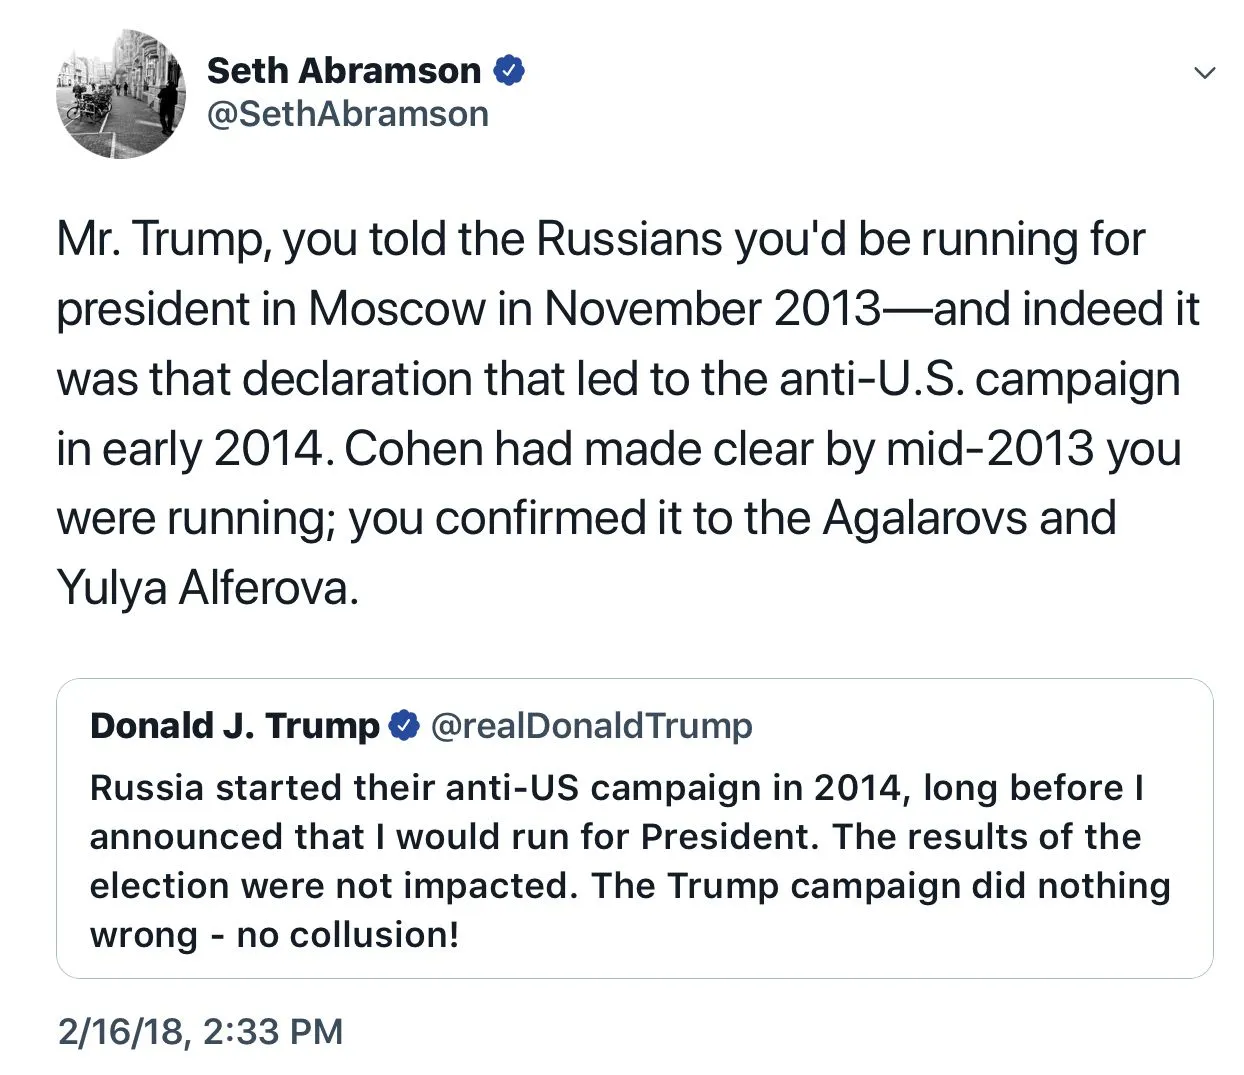The height and width of the screenshot is (1075, 1244).
Task: Click the word "Moscow" in the tweet
Action: [x=396, y=310]
